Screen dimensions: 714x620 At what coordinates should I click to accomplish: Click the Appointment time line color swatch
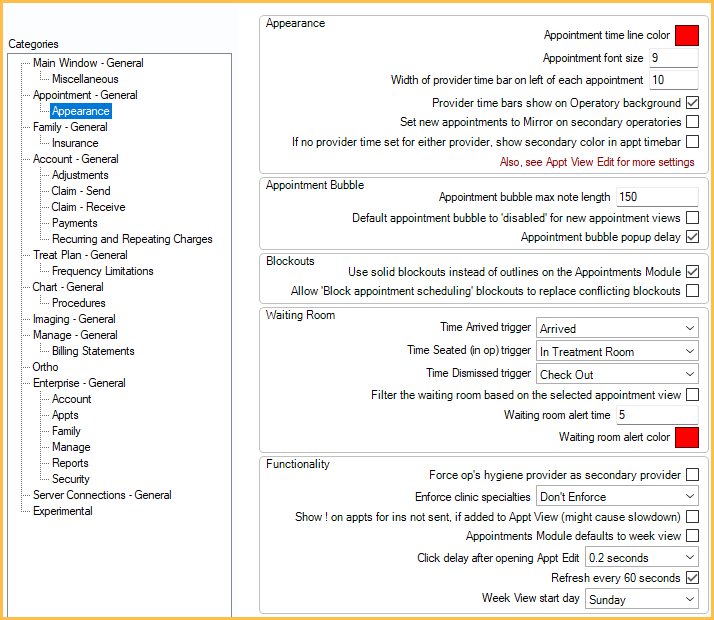(686, 36)
